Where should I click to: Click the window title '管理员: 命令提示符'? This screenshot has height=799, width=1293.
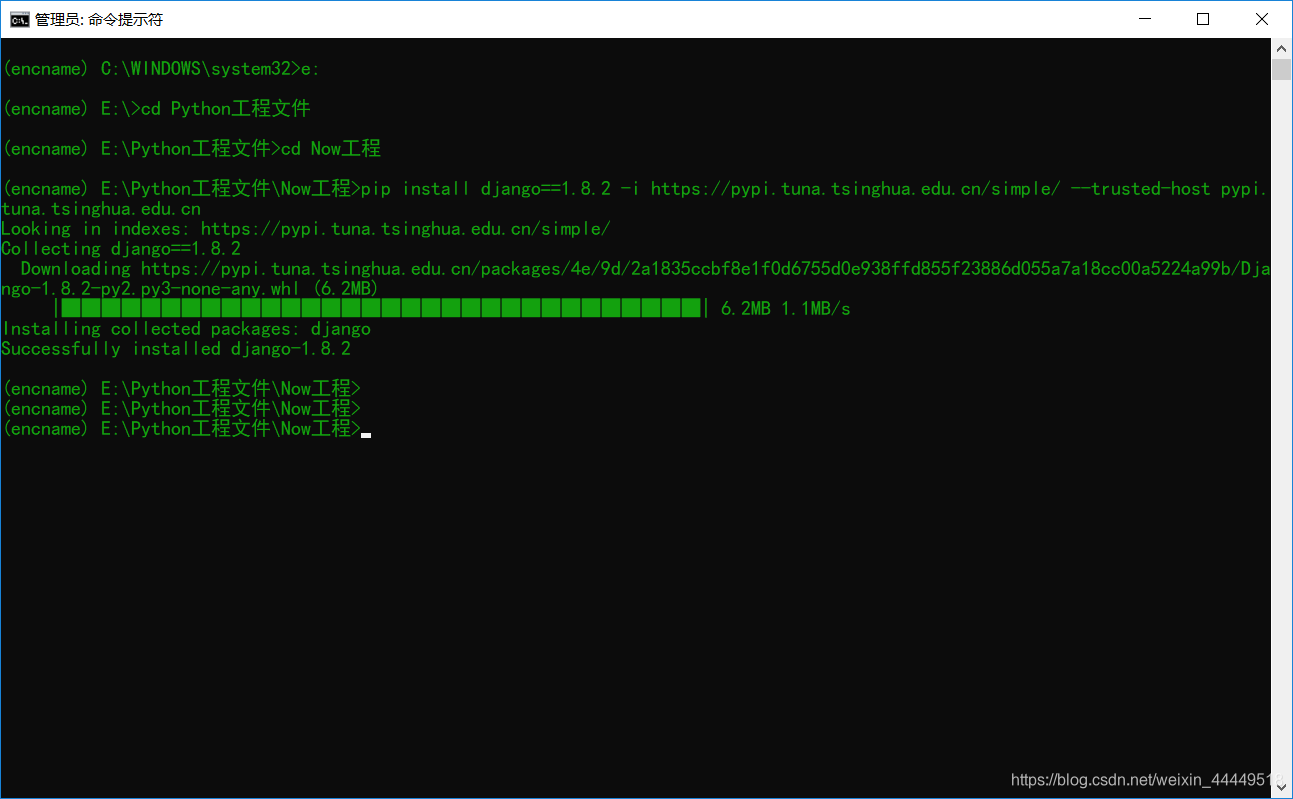[x=99, y=19]
